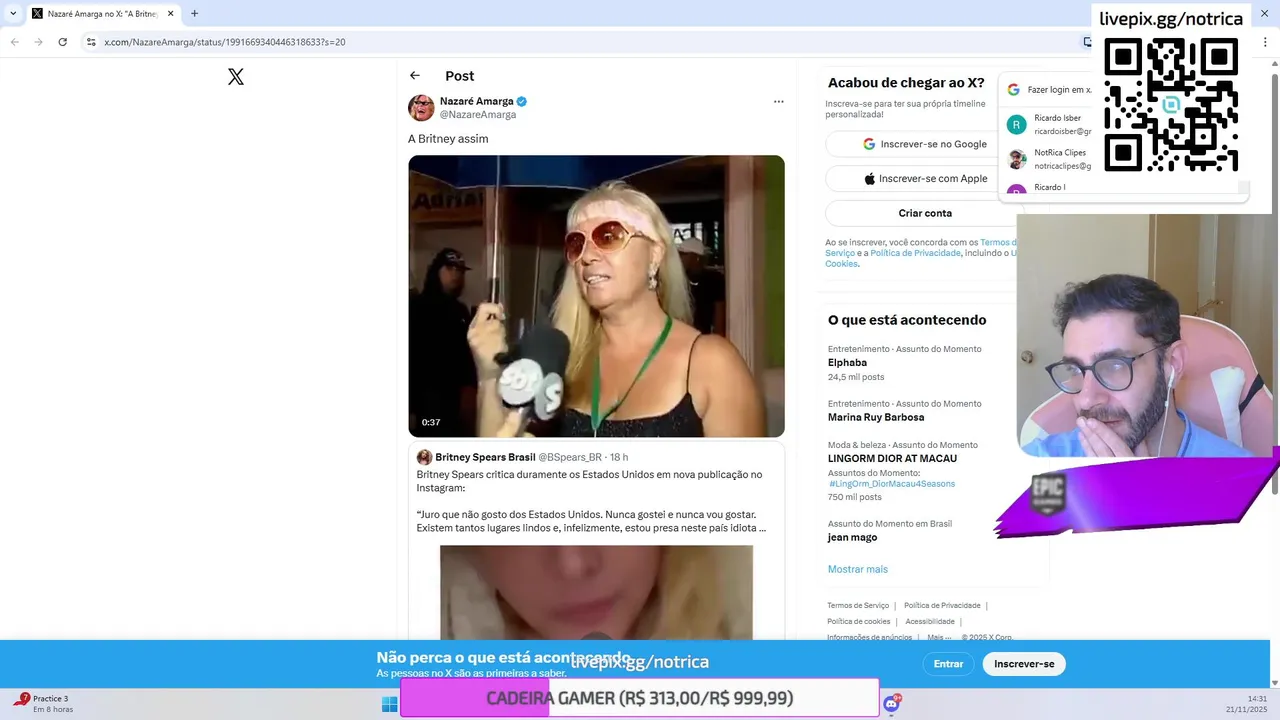Screen dimensions: 1280x720
Task: Open the Acessibilidade footer link
Action: 930,621
